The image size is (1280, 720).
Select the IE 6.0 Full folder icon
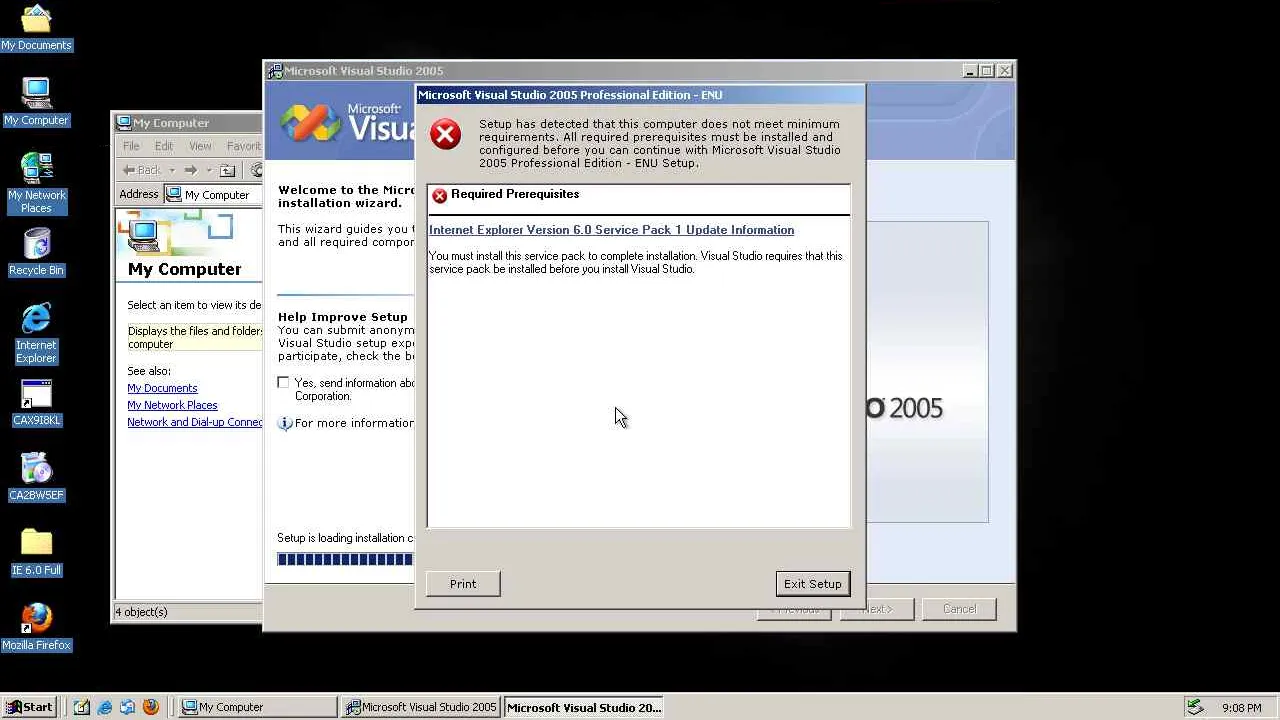pos(36,552)
